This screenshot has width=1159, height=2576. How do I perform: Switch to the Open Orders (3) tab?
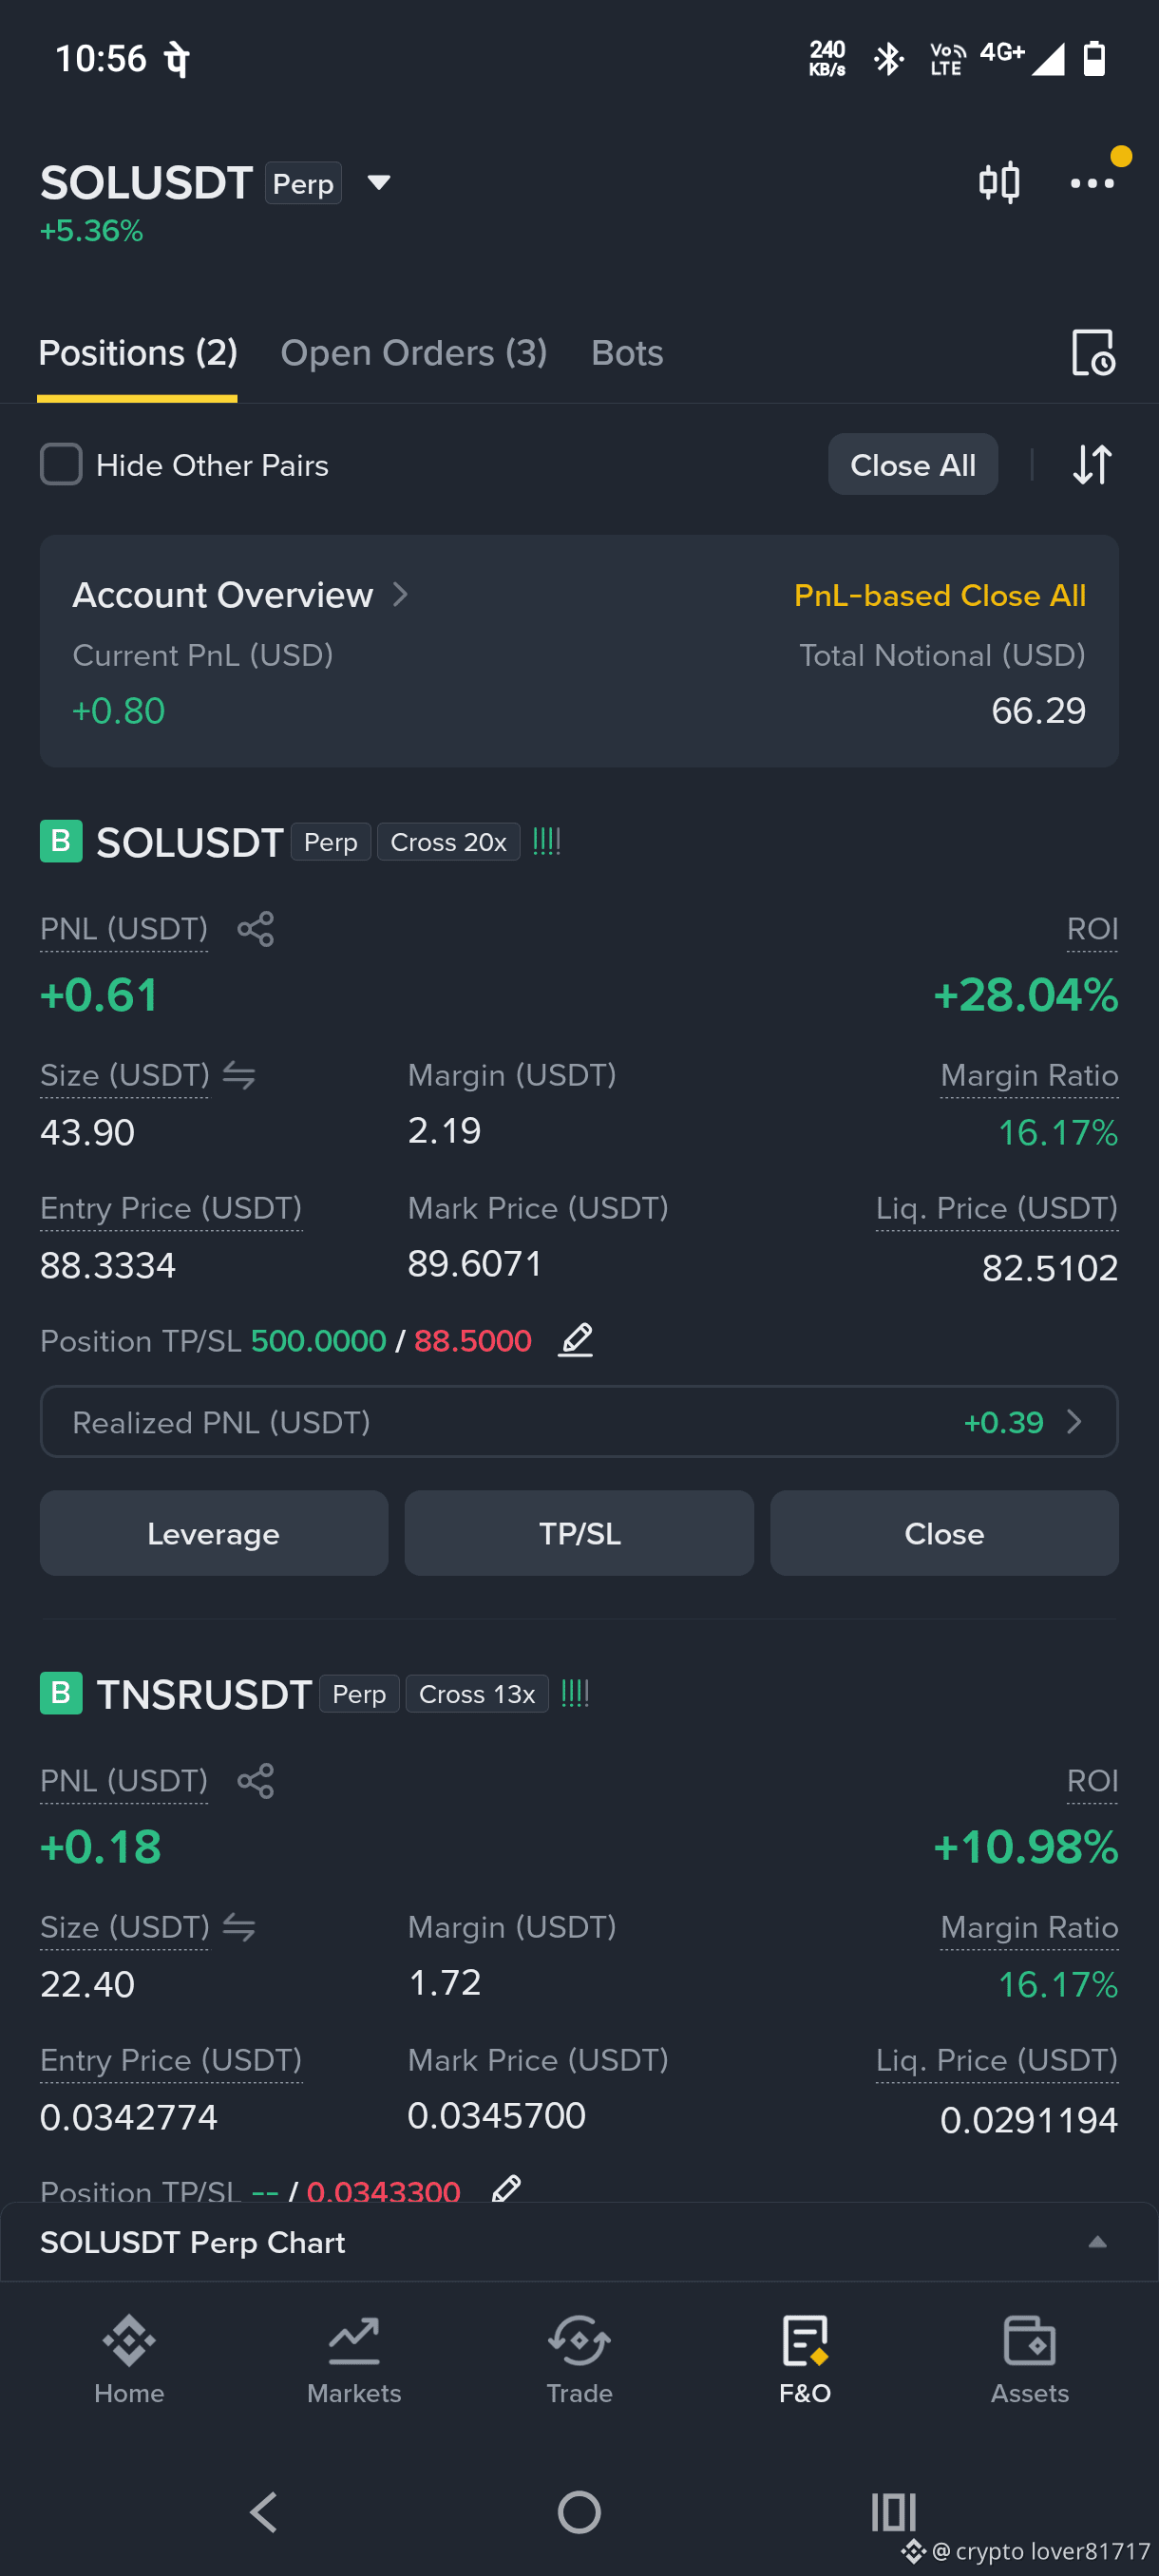(414, 353)
